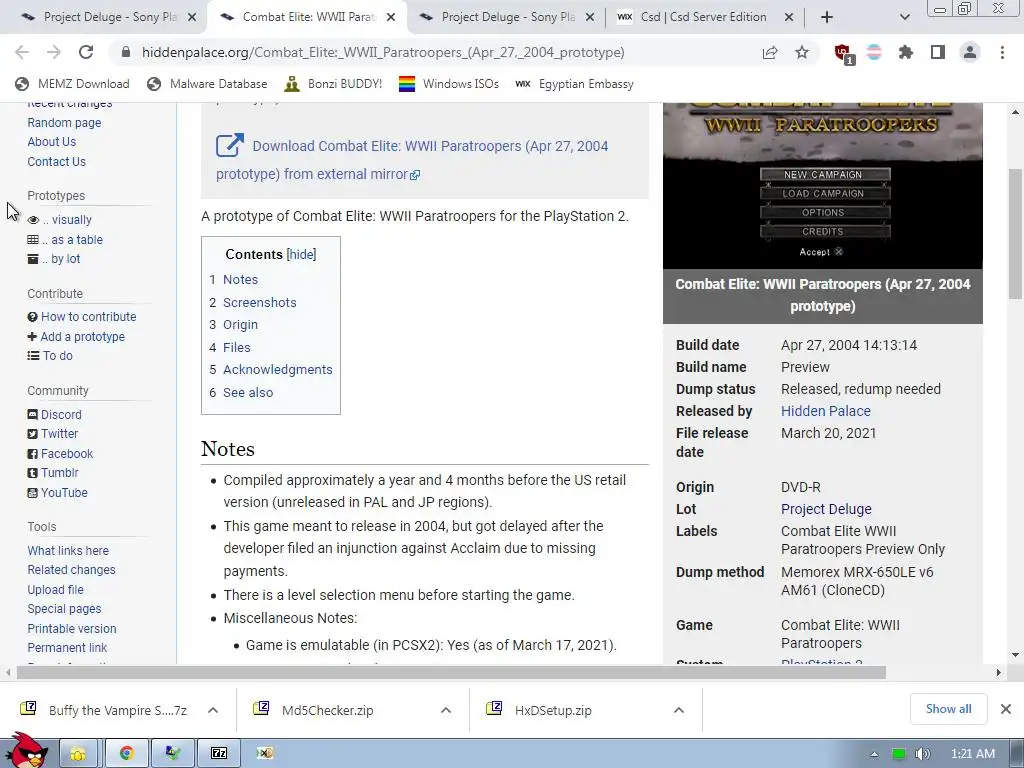Open the Add a prototype link
Image resolution: width=1024 pixels, height=768 pixels.
[76, 336]
